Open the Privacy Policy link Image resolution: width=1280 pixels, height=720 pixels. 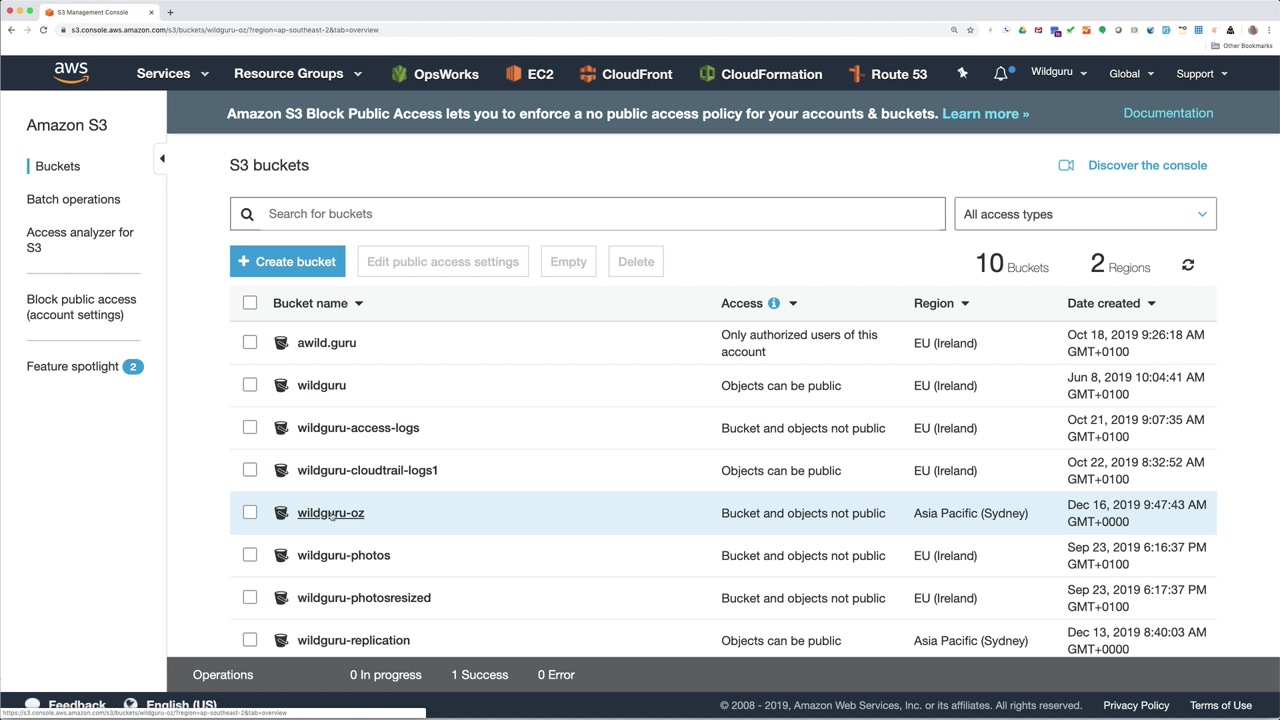click(x=1136, y=705)
